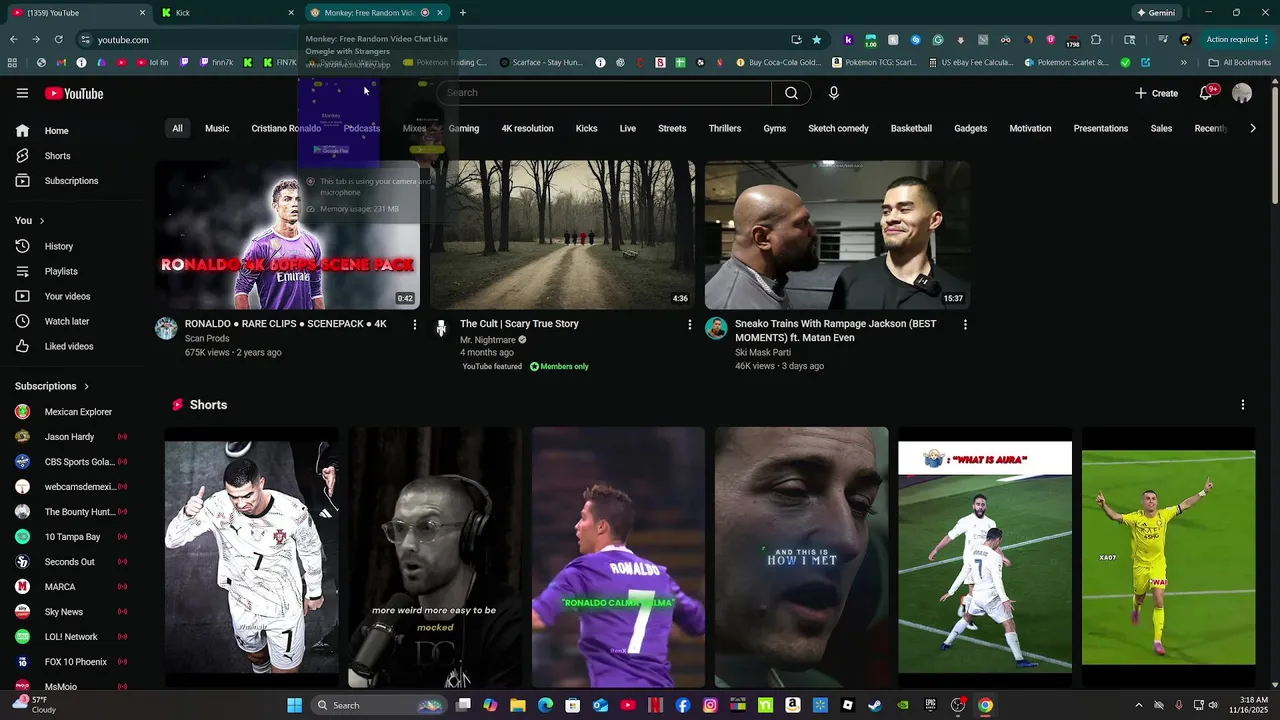Open options for Sneako Trains video
1280x720 pixels.
point(965,325)
